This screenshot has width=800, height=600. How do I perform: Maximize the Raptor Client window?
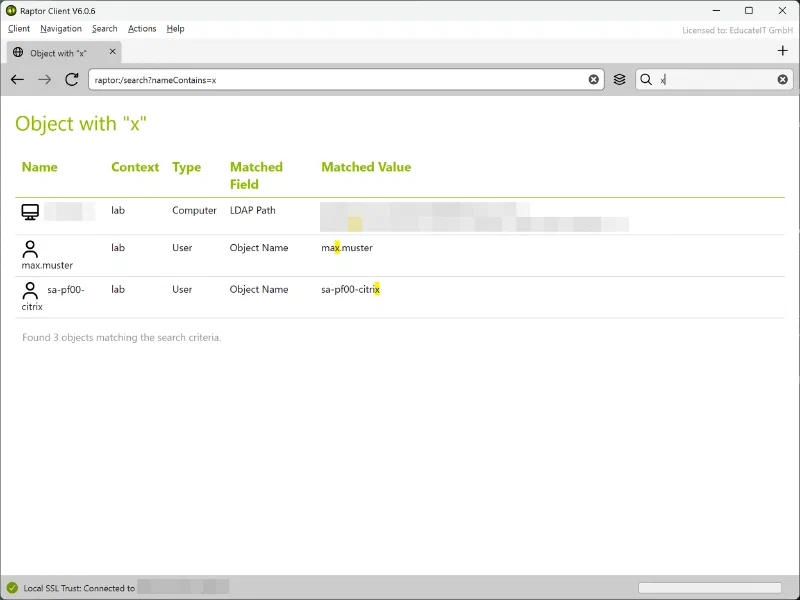coord(748,11)
